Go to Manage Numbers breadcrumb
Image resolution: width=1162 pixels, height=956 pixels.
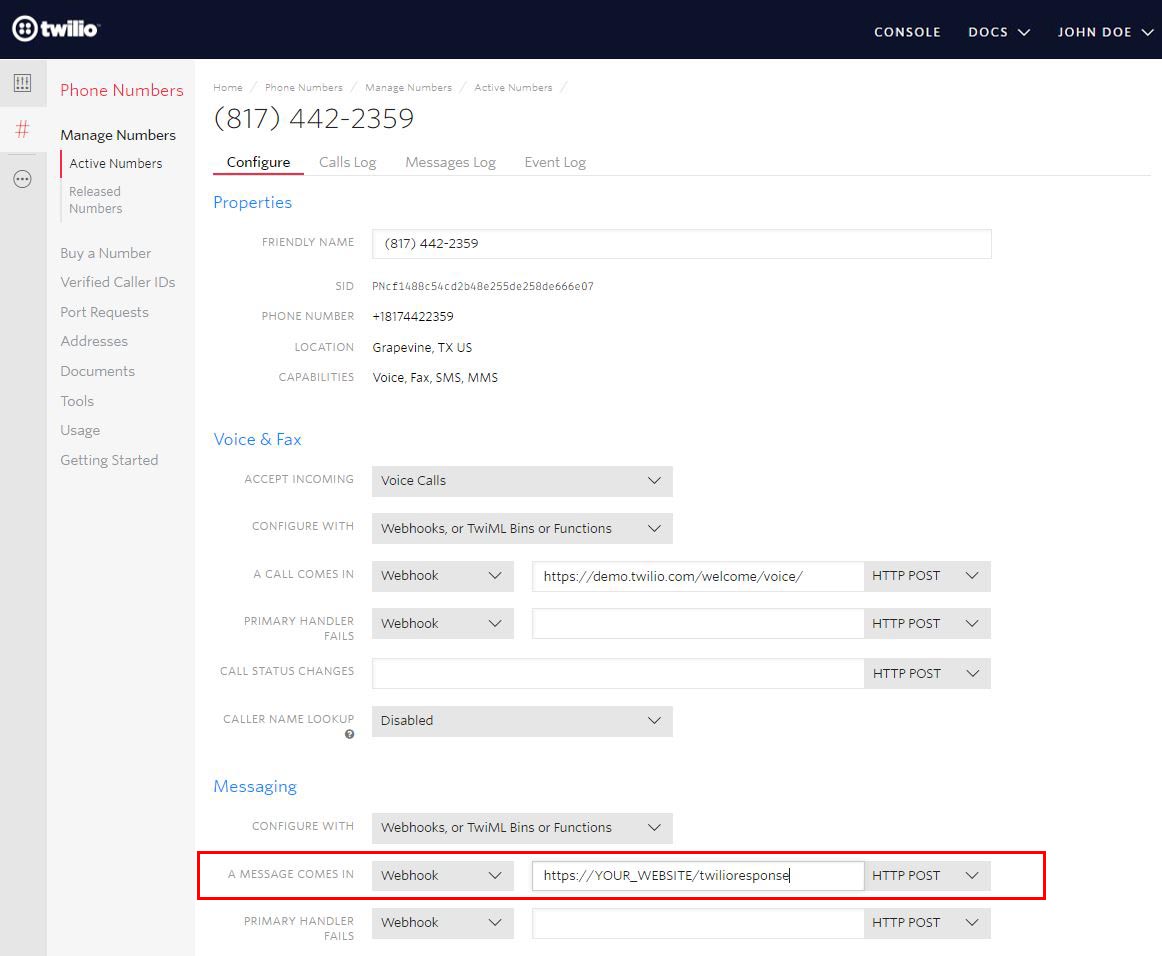point(408,87)
